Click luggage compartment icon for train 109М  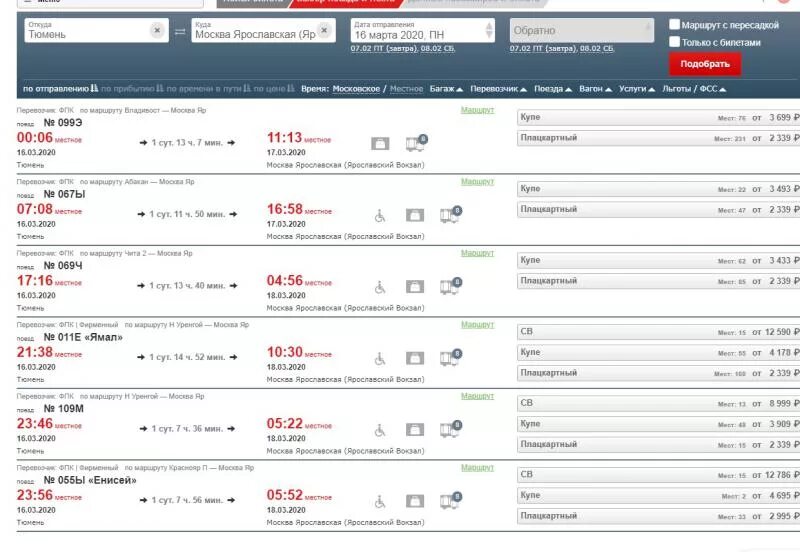pyautogui.click(x=415, y=430)
